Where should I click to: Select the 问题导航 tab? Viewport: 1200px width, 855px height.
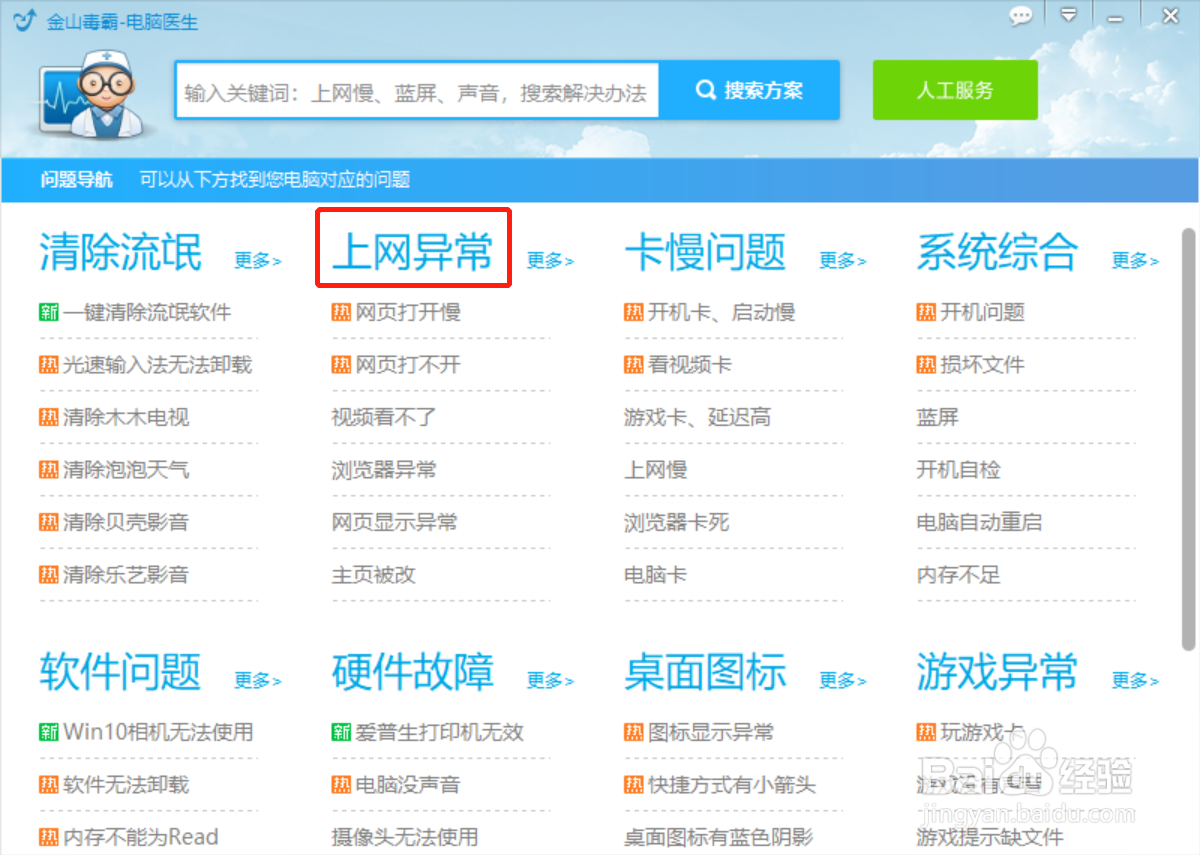(76, 180)
